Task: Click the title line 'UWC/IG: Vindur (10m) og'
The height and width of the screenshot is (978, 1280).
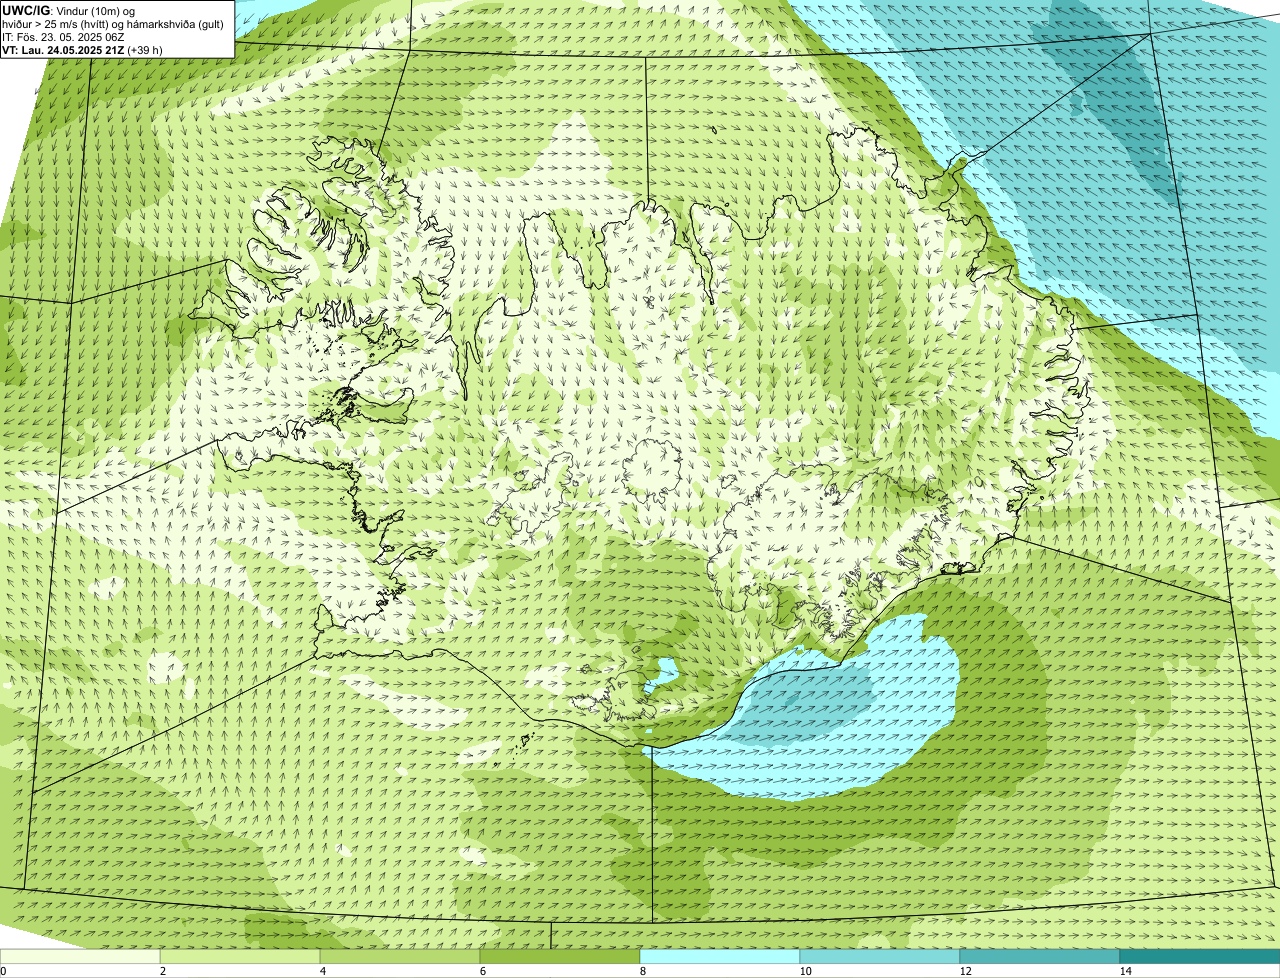Action: pyautogui.click(x=69, y=11)
